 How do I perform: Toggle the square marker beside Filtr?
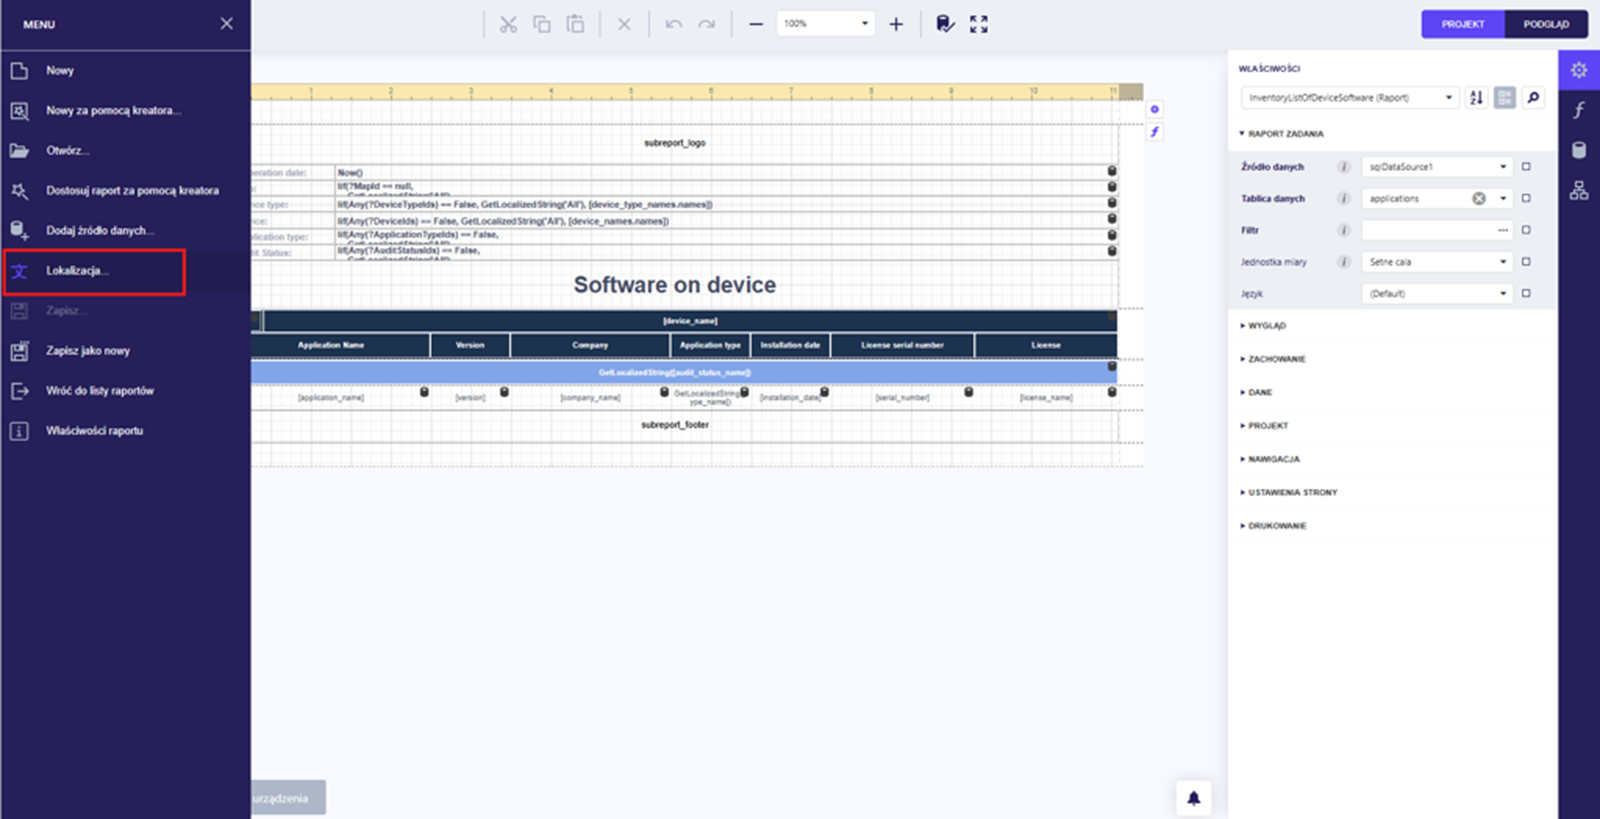(x=1526, y=230)
